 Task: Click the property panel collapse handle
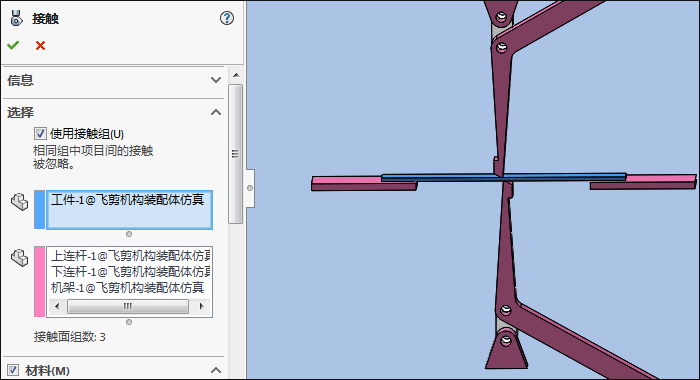coord(250,188)
